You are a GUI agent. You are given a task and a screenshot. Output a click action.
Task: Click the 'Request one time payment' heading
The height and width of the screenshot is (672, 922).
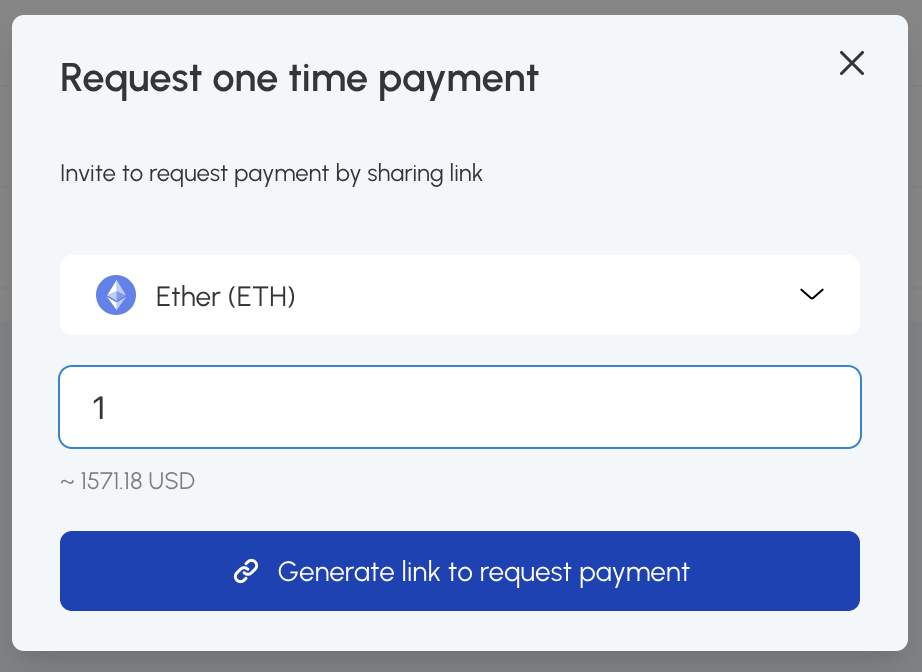click(x=299, y=78)
